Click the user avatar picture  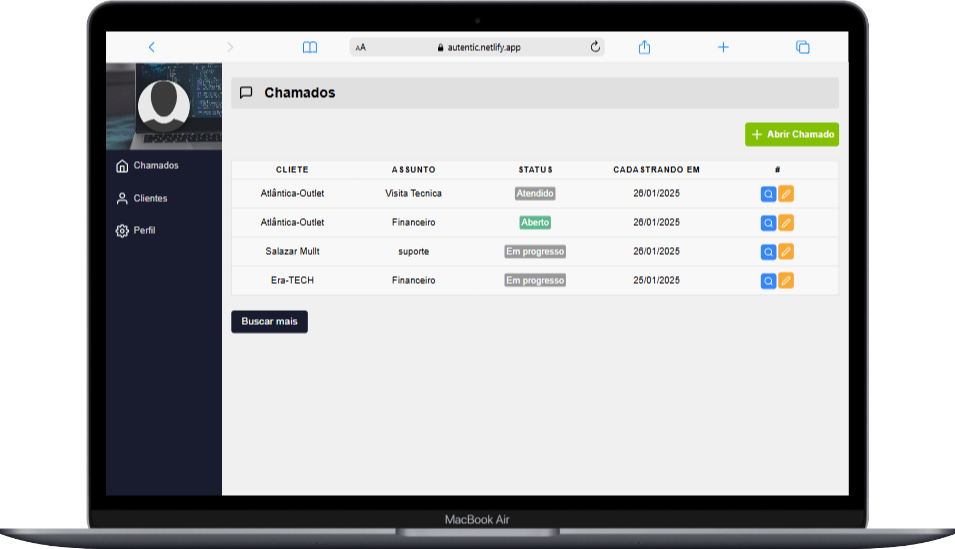point(163,104)
